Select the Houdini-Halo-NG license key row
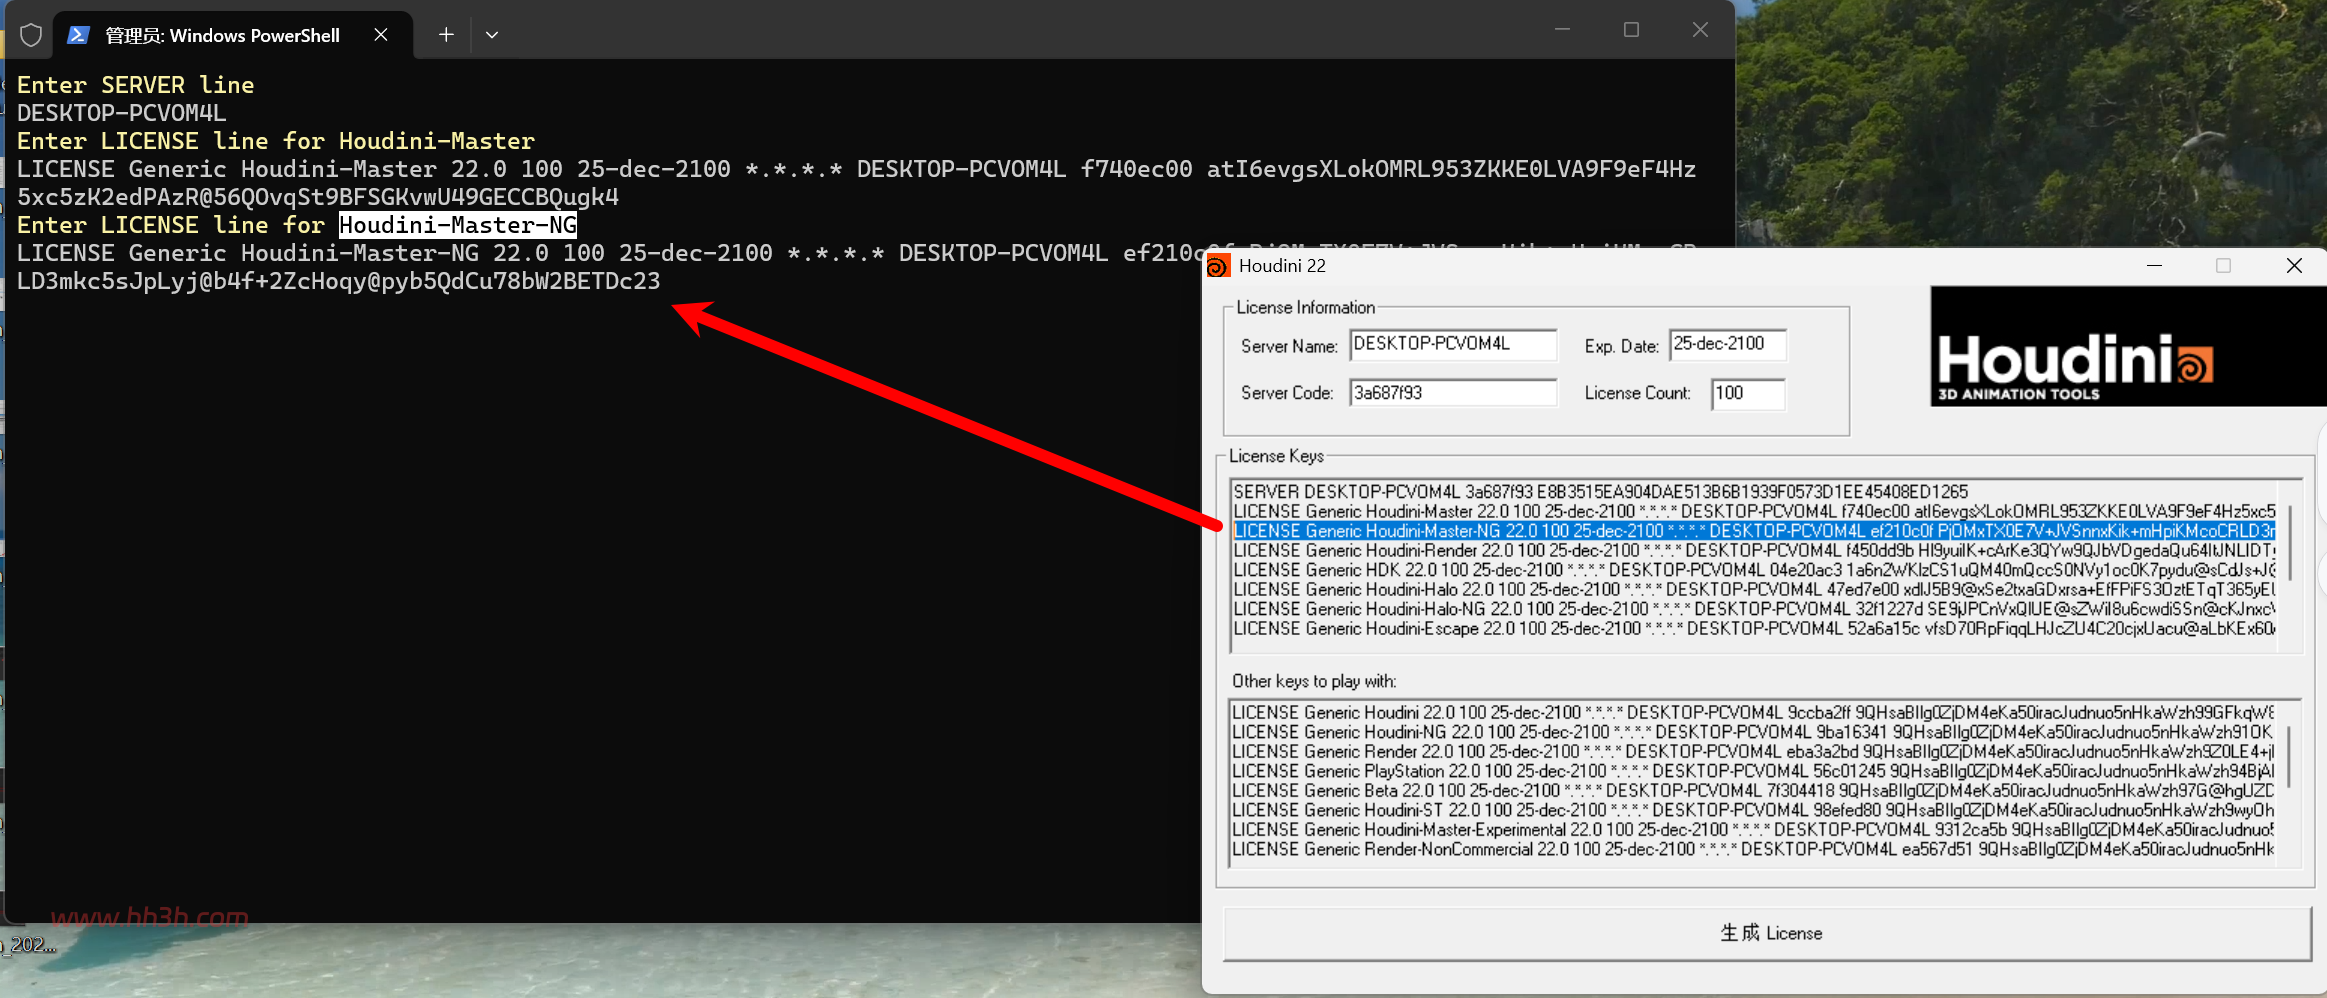This screenshot has height=998, width=2327. (x=1754, y=609)
